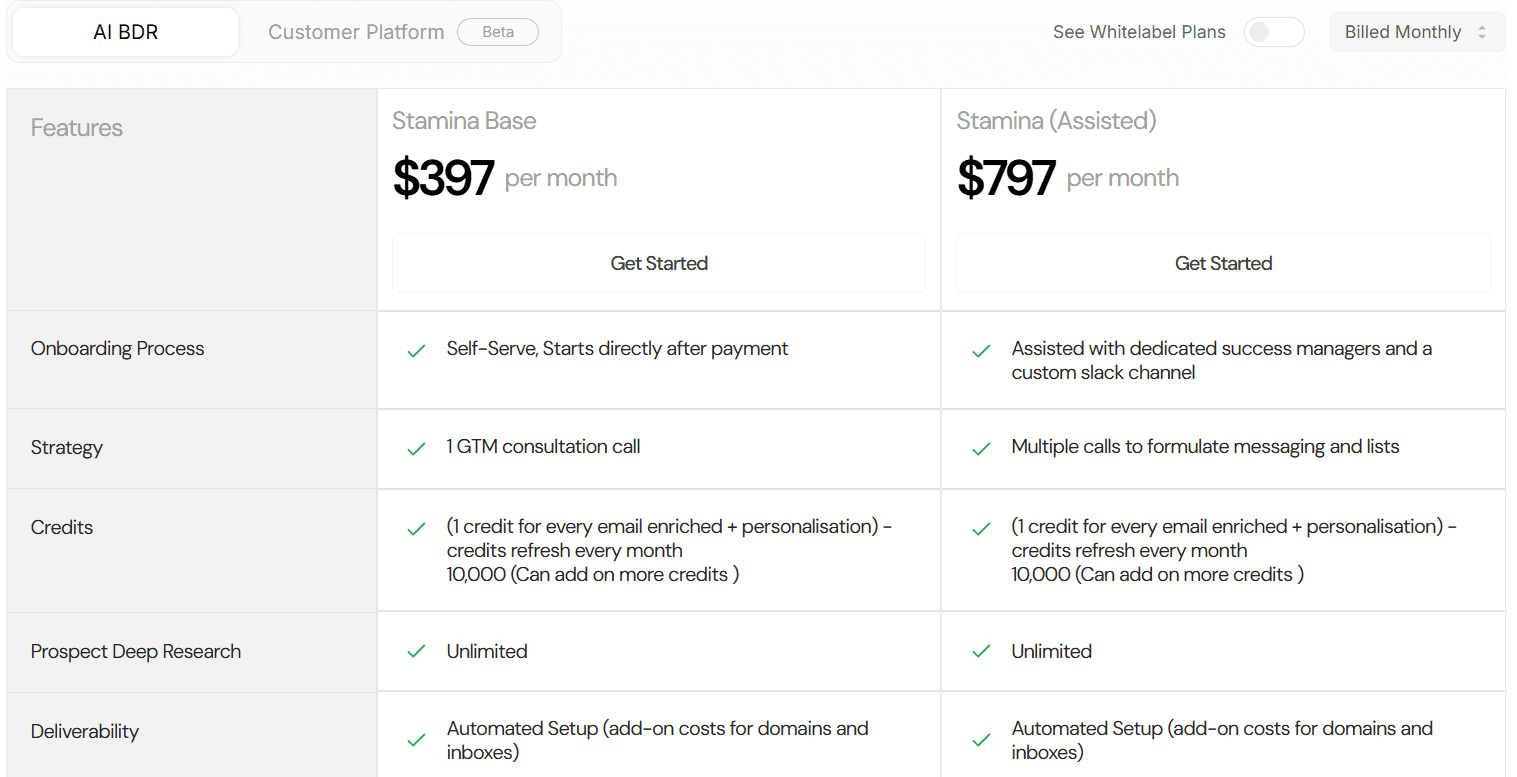This screenshot has height=777, width=1517.
Task: Click the Strategy row label
Action: pos(67,447)
